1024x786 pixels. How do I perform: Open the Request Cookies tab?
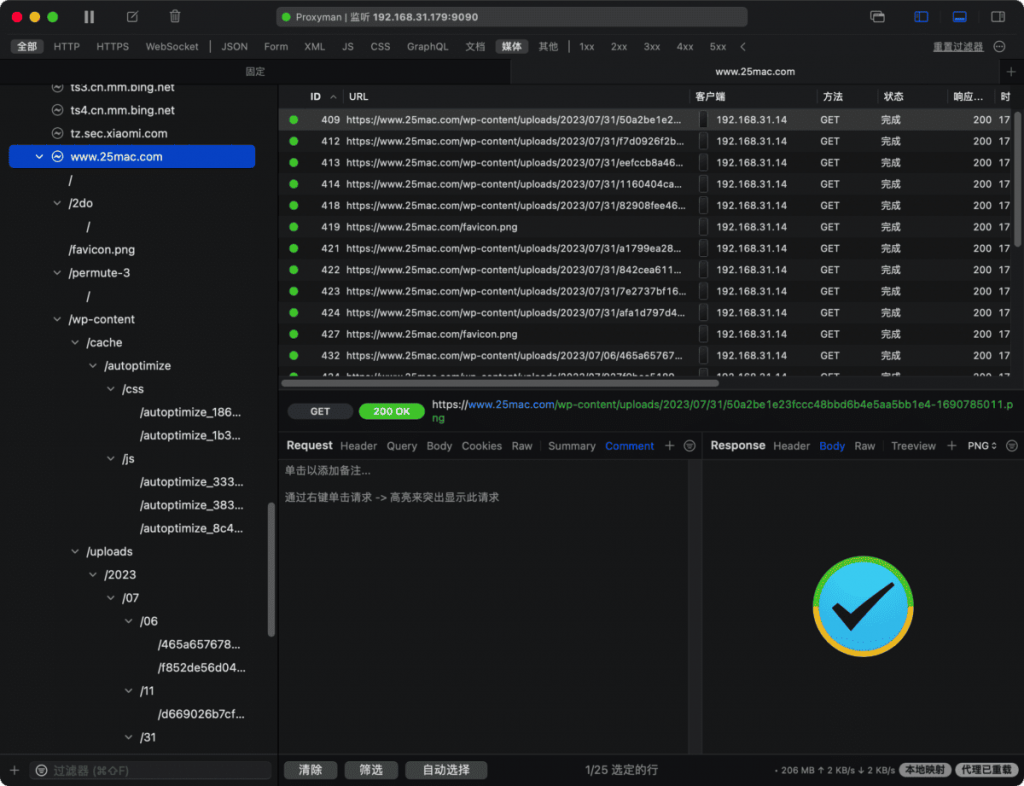pyautogui.click(x=481, y=446)
